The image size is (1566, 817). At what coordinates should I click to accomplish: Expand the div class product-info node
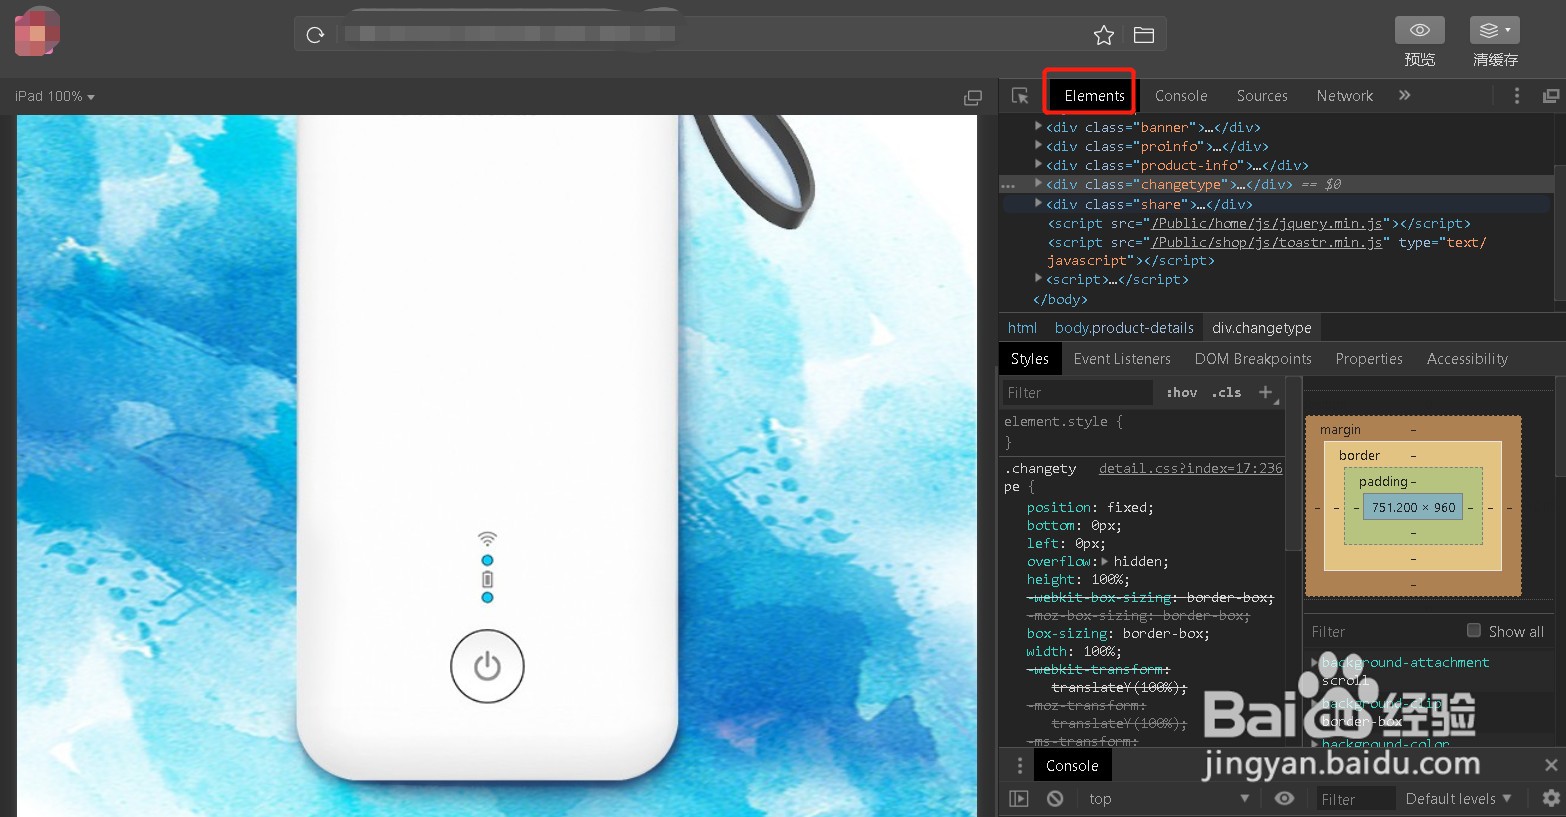tap(1038, 164)
